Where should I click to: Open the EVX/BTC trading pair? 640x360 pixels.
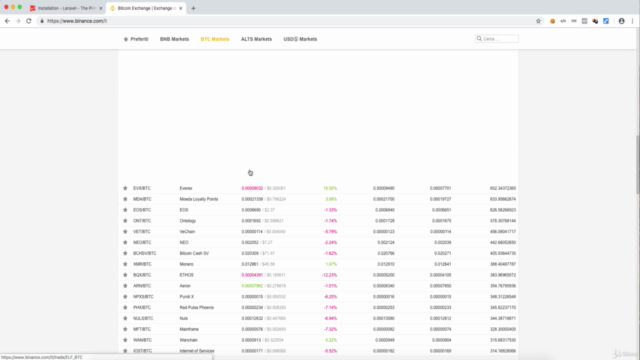click(142, 188)
